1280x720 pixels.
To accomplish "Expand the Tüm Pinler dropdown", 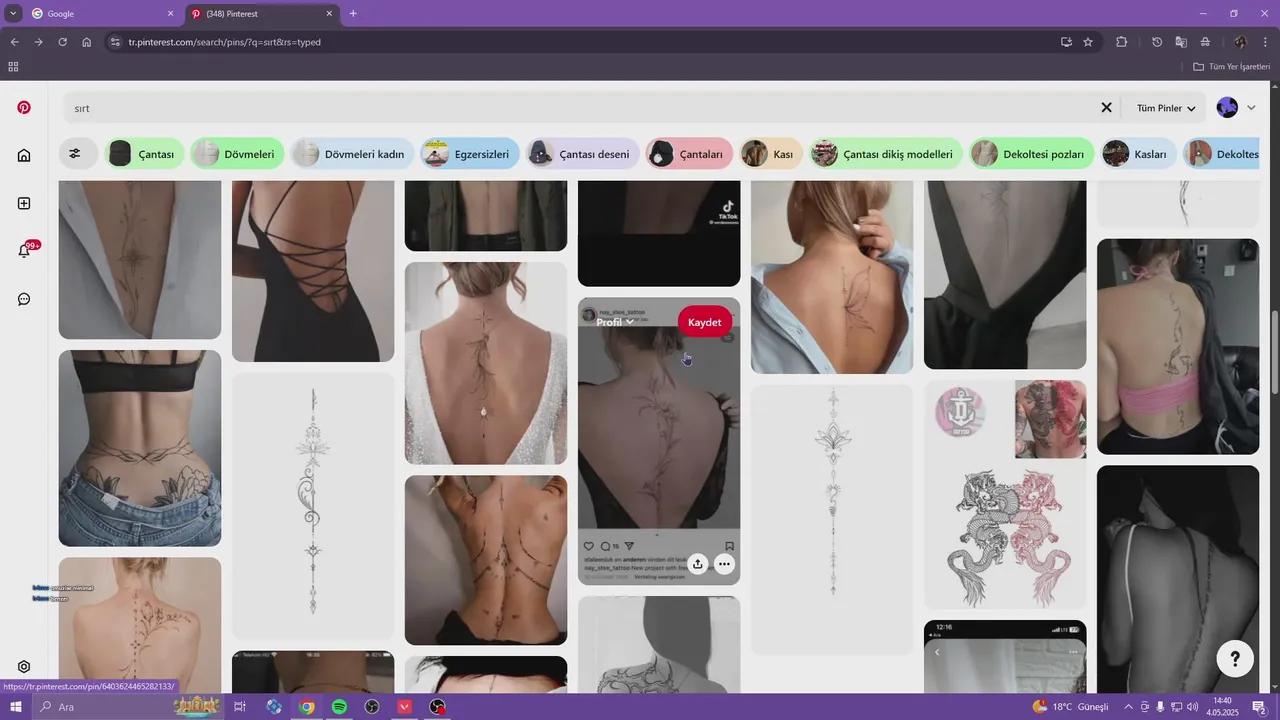I will [x=1166, y=108].
